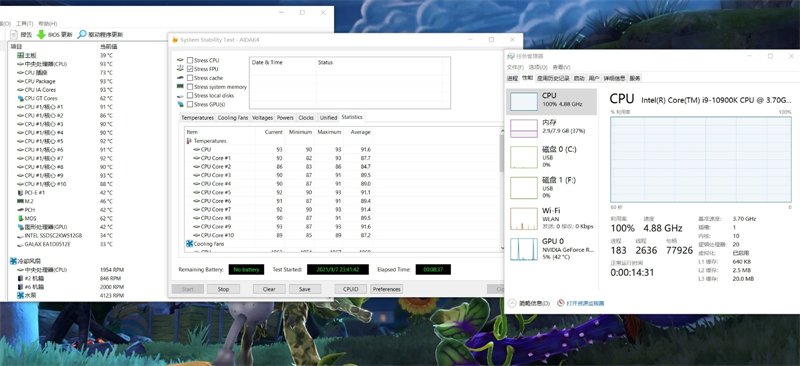
Task: Open the Voltages tab
Action: coord(262,117)
